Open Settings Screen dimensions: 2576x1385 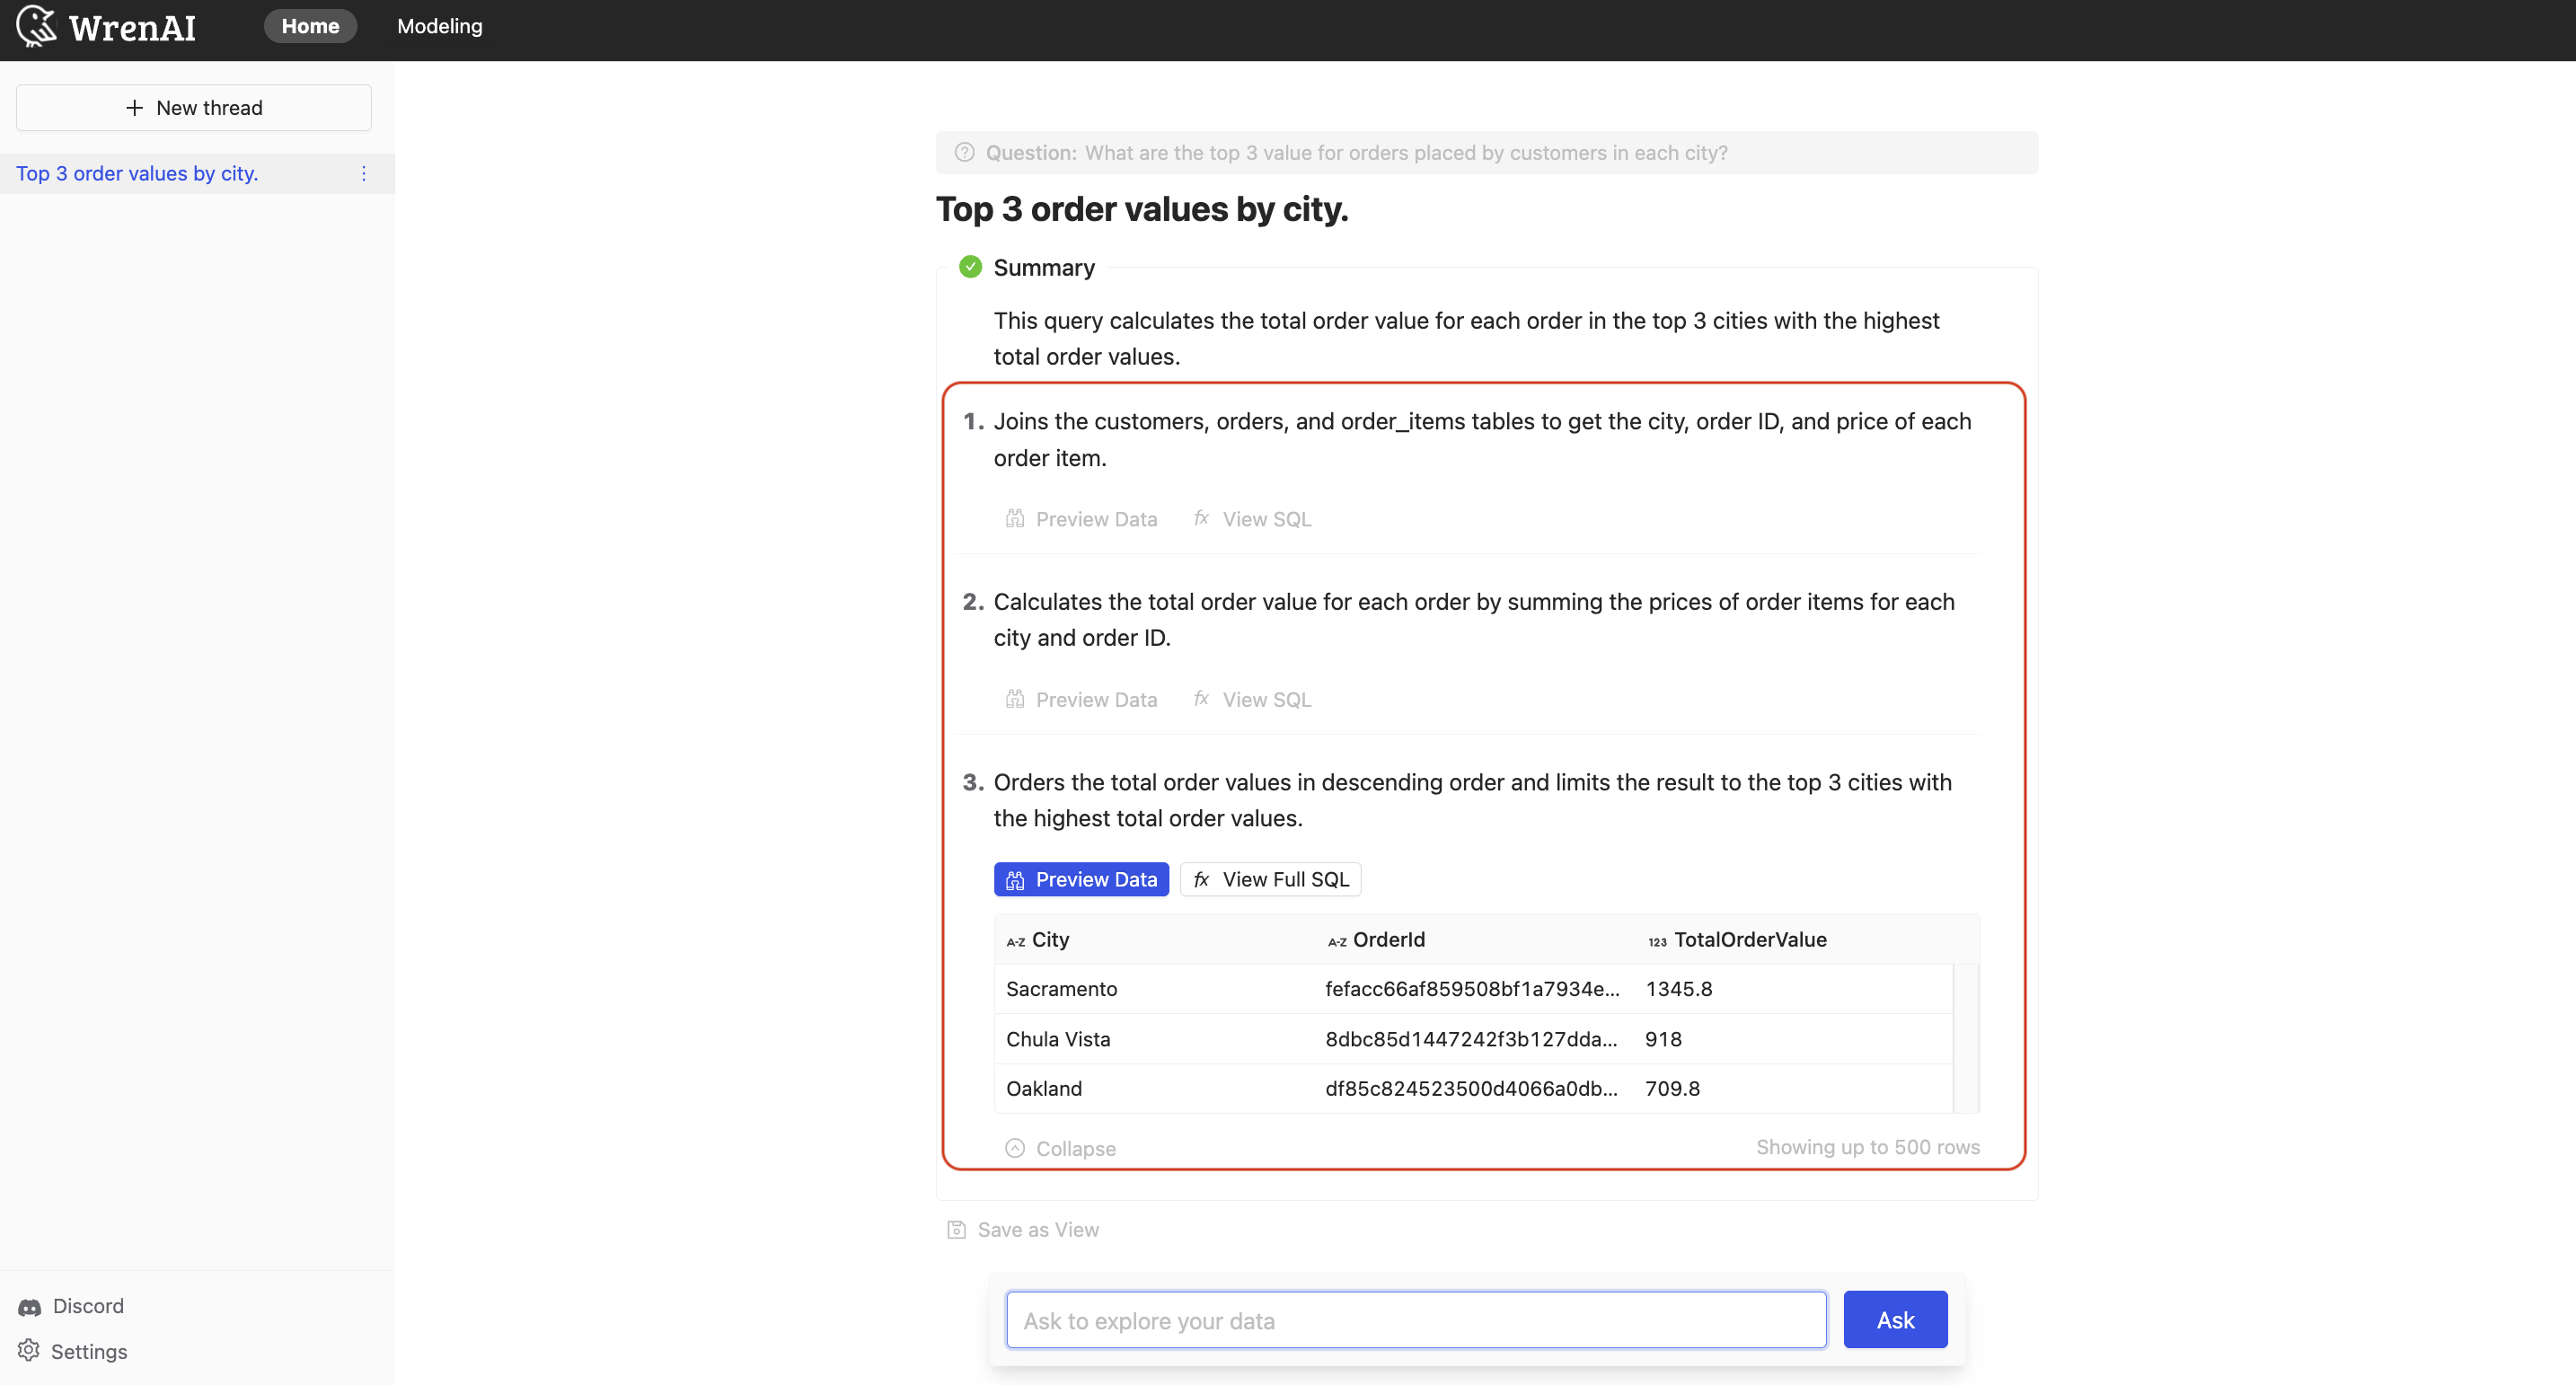coord(72,1351)
